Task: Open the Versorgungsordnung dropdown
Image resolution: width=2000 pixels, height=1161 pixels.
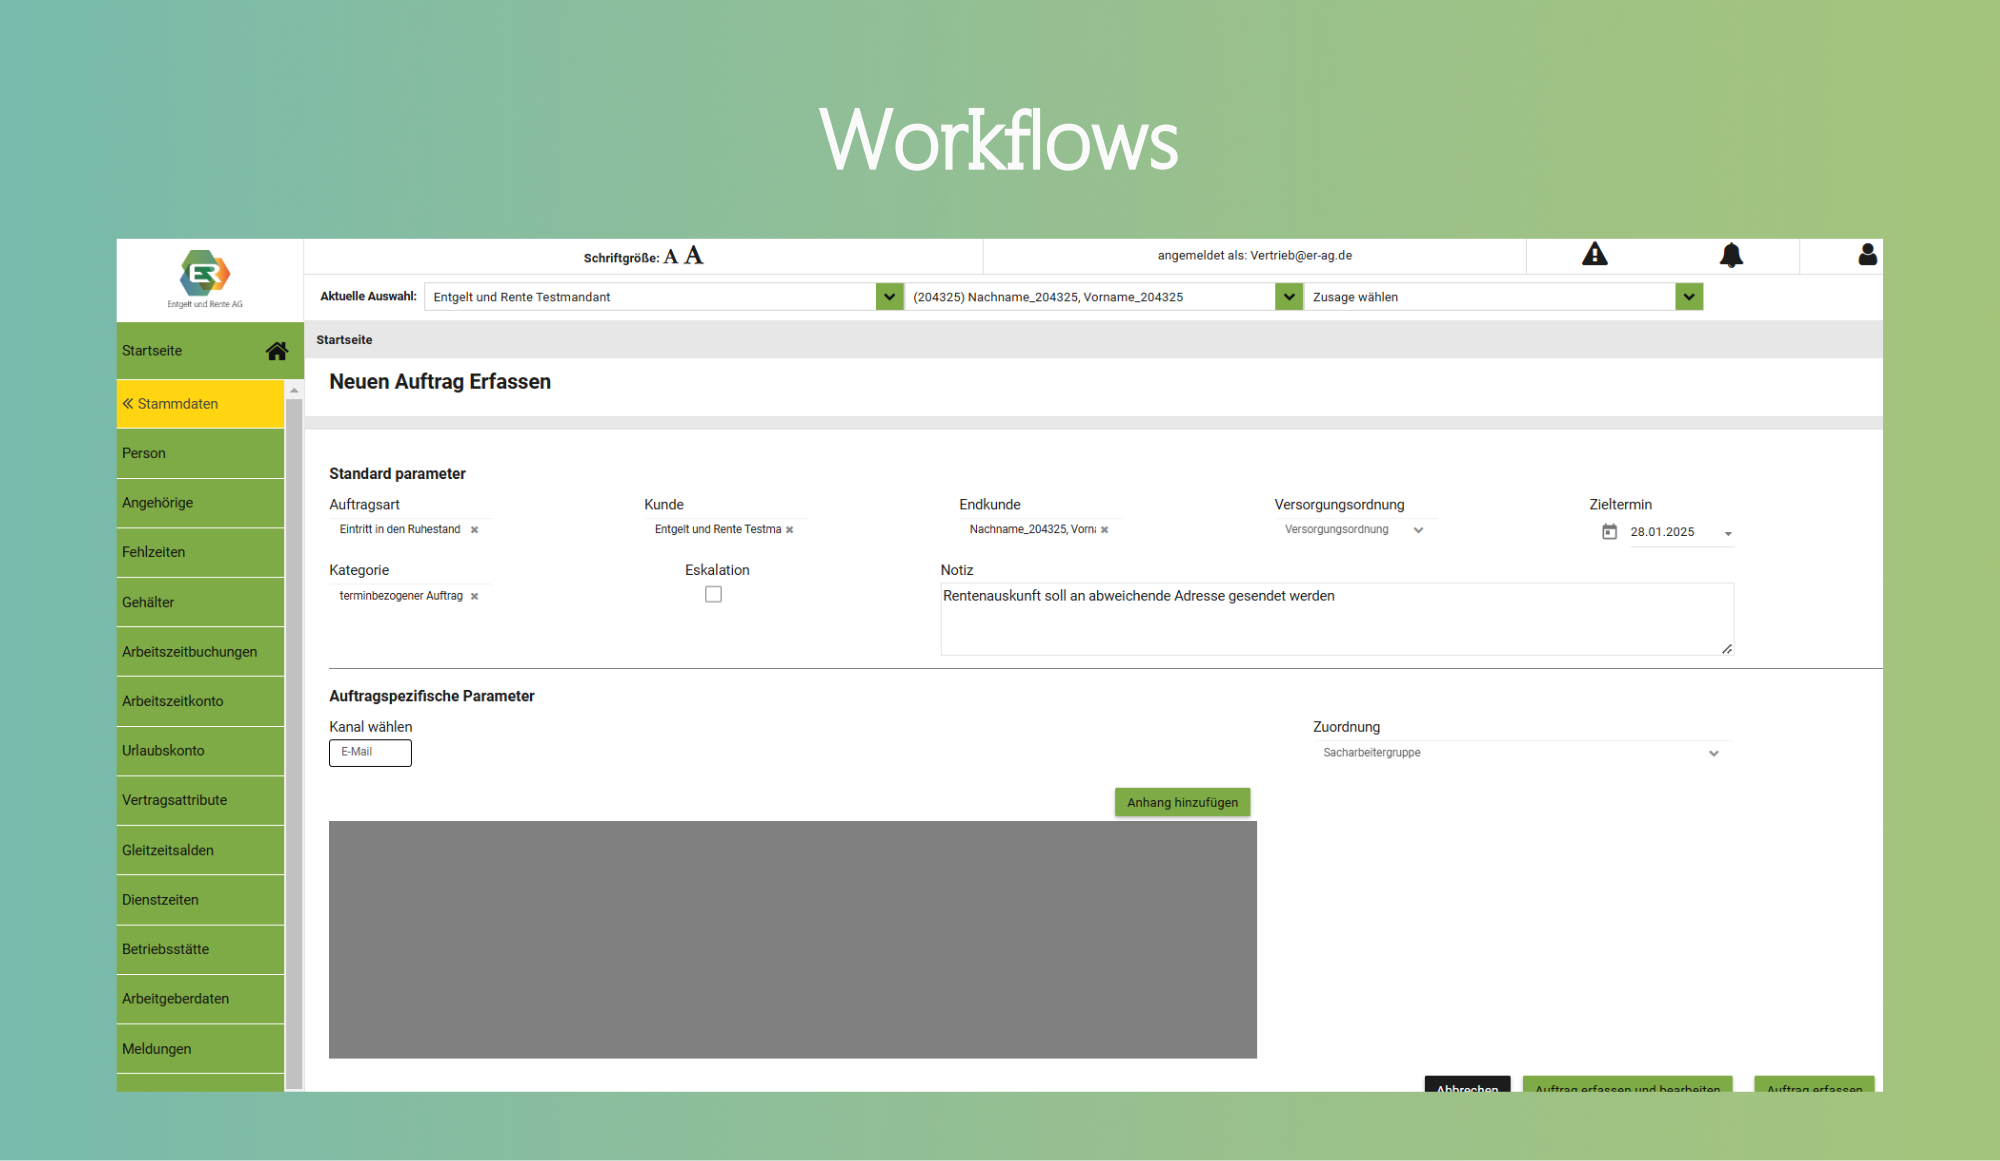Action: pyautogui.click(x=1418, y=530)
